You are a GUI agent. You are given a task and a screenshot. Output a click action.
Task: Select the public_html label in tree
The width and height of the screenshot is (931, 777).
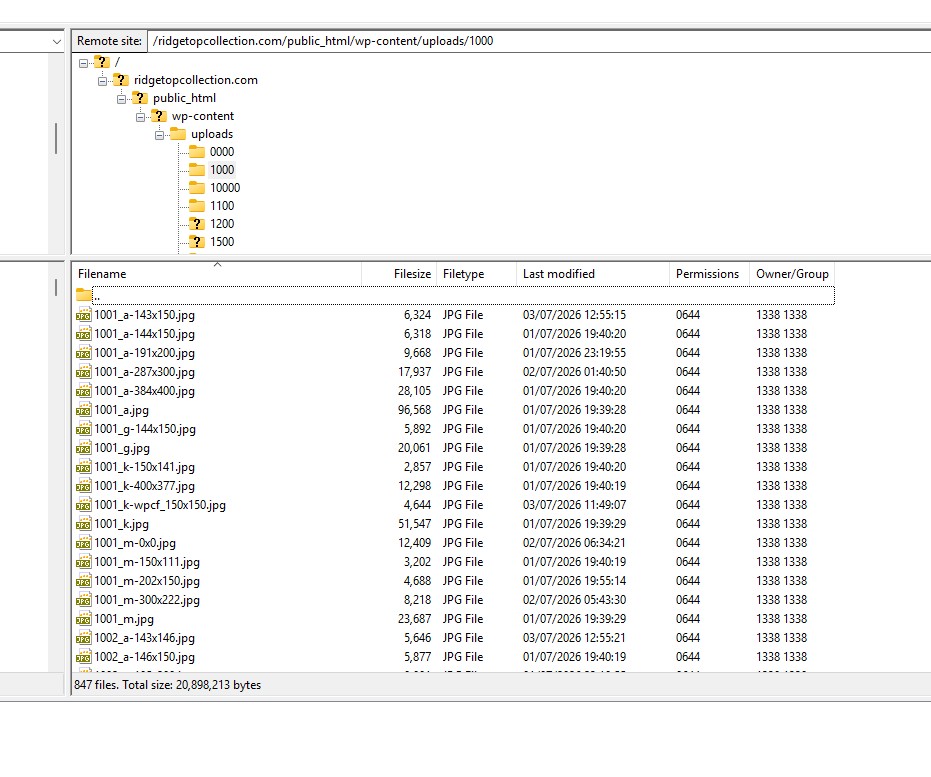pyautogui.click(x=184, y=99)
